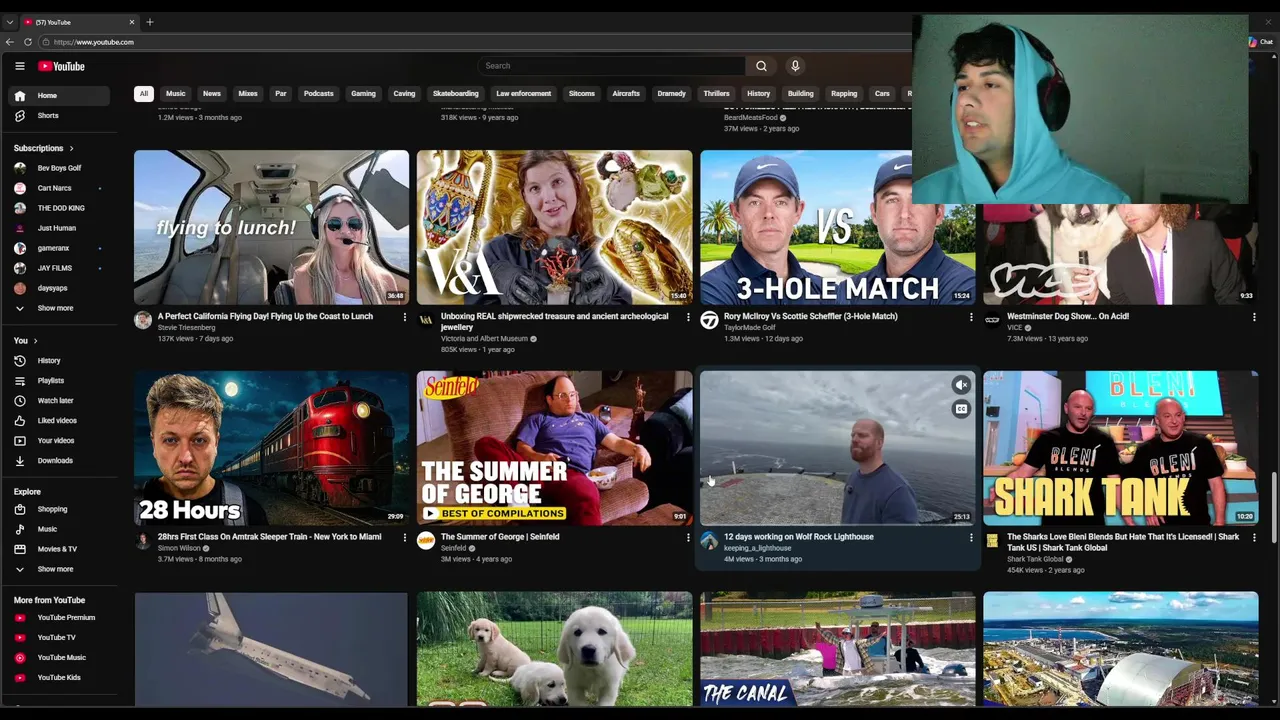The image size is (1280, 720).
Task: Select the Skateboarding filter chip
Action: [x=456, y=94]
